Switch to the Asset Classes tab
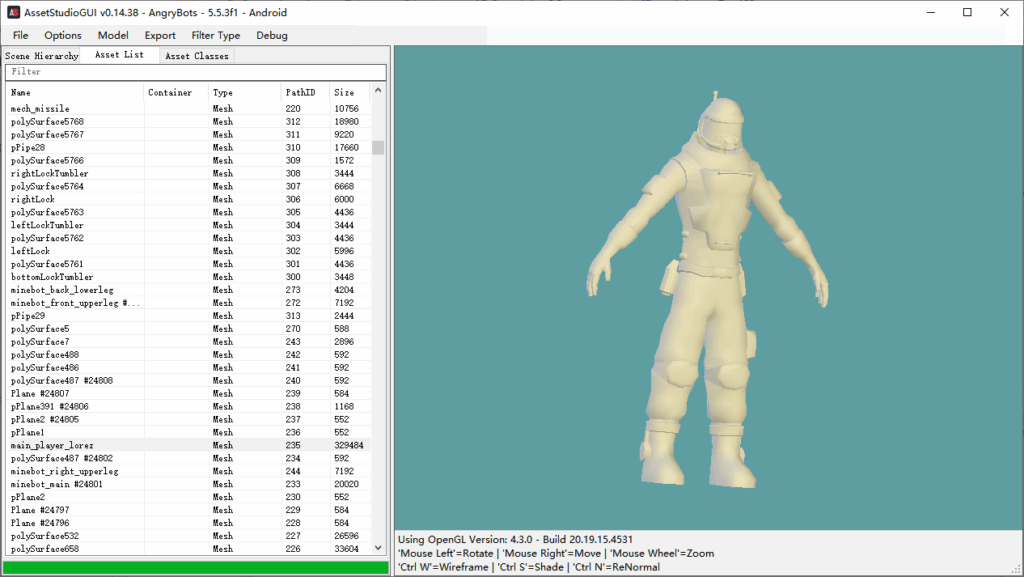 197,56
